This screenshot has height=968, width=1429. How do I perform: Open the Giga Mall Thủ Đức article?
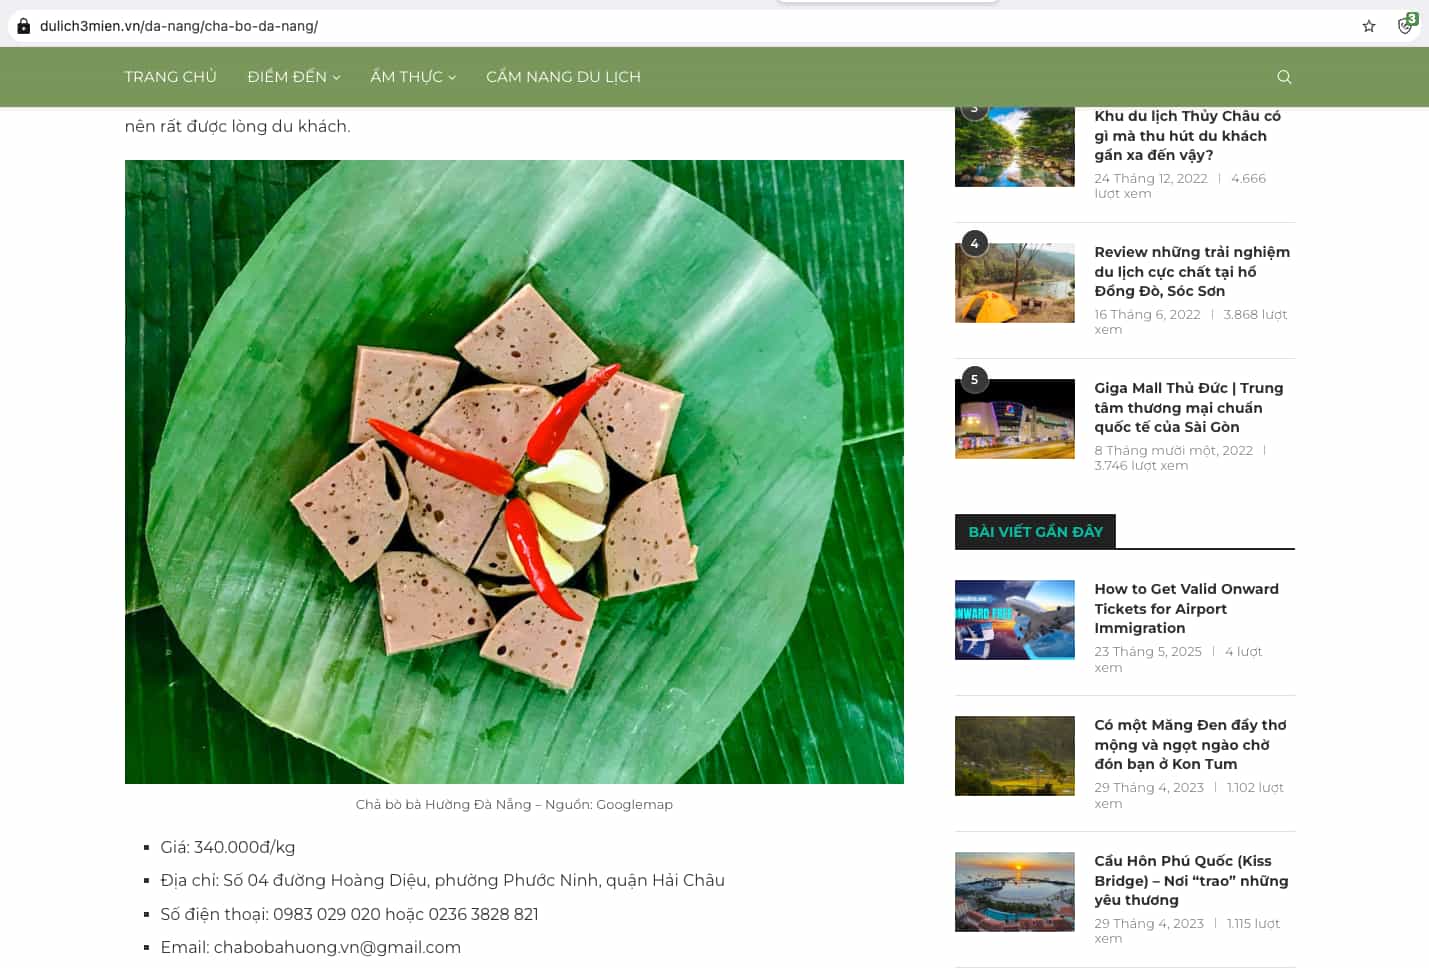click(x=1188, y=407)
